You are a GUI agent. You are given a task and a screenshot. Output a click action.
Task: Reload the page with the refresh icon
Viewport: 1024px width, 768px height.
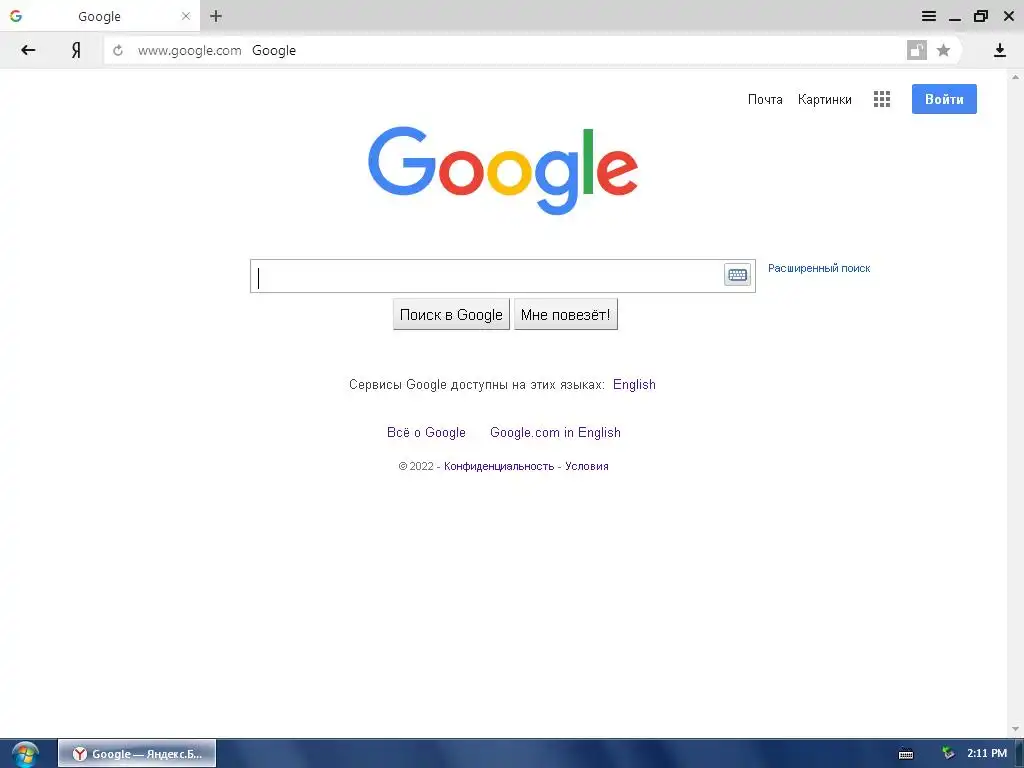pos(118,50)
